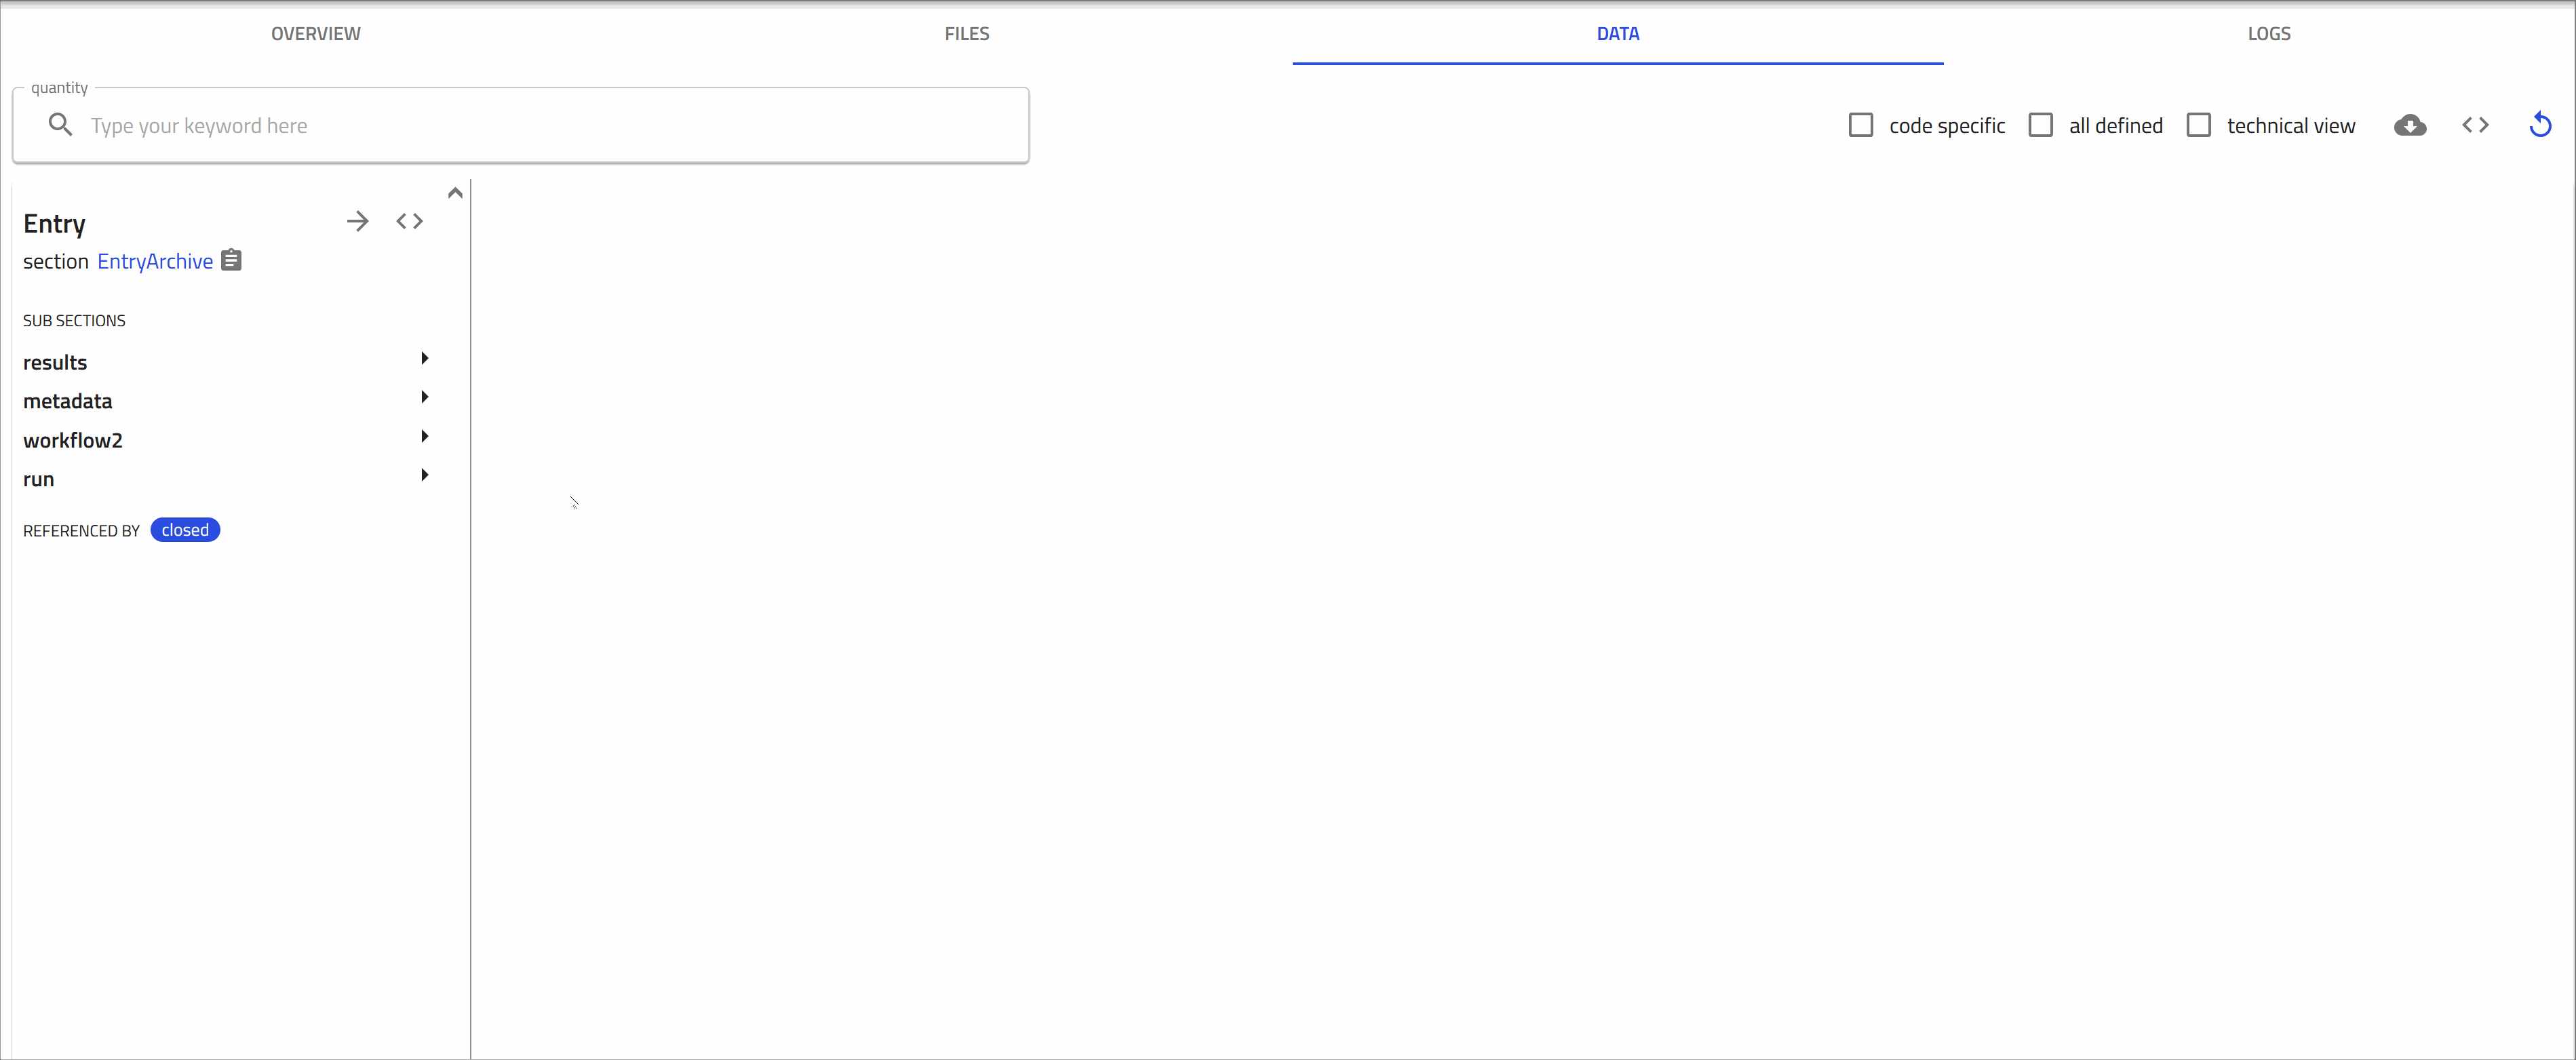Collapse panel using the up chevron icon
Viewport: 2576px width, 1060px height.
(455, 192)
